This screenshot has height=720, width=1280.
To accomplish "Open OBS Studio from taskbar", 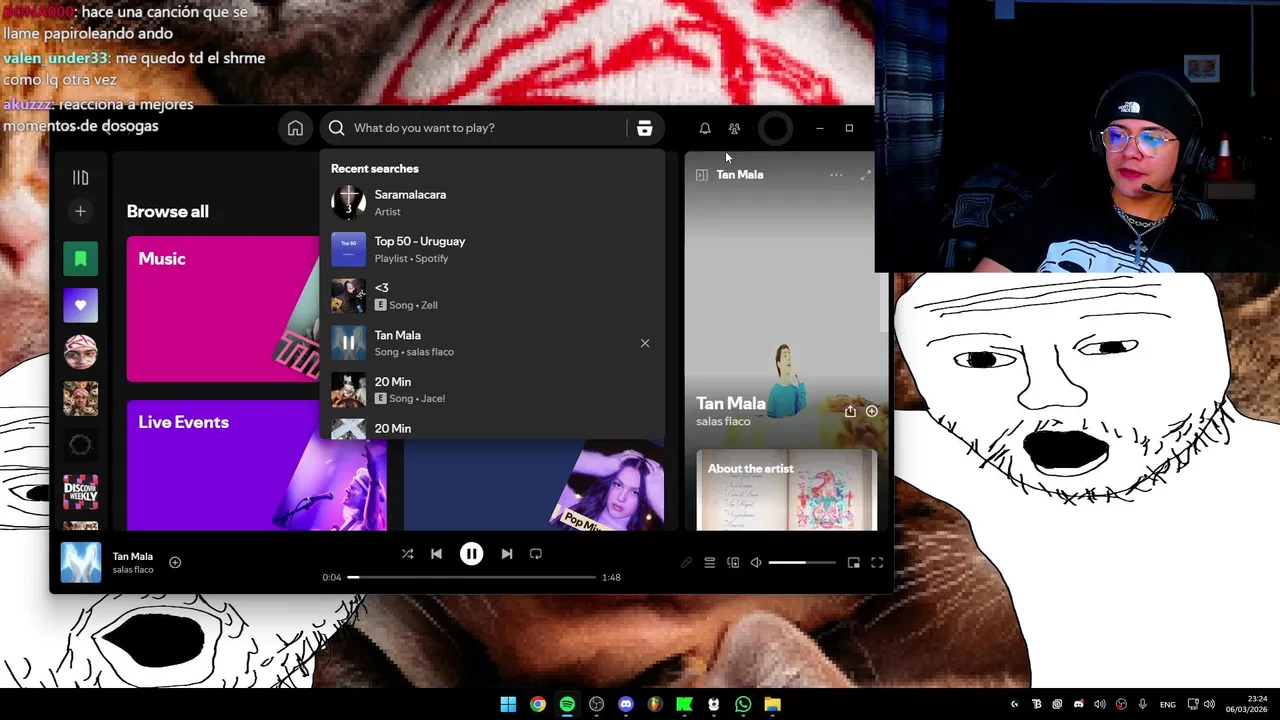I will (597, 704).
